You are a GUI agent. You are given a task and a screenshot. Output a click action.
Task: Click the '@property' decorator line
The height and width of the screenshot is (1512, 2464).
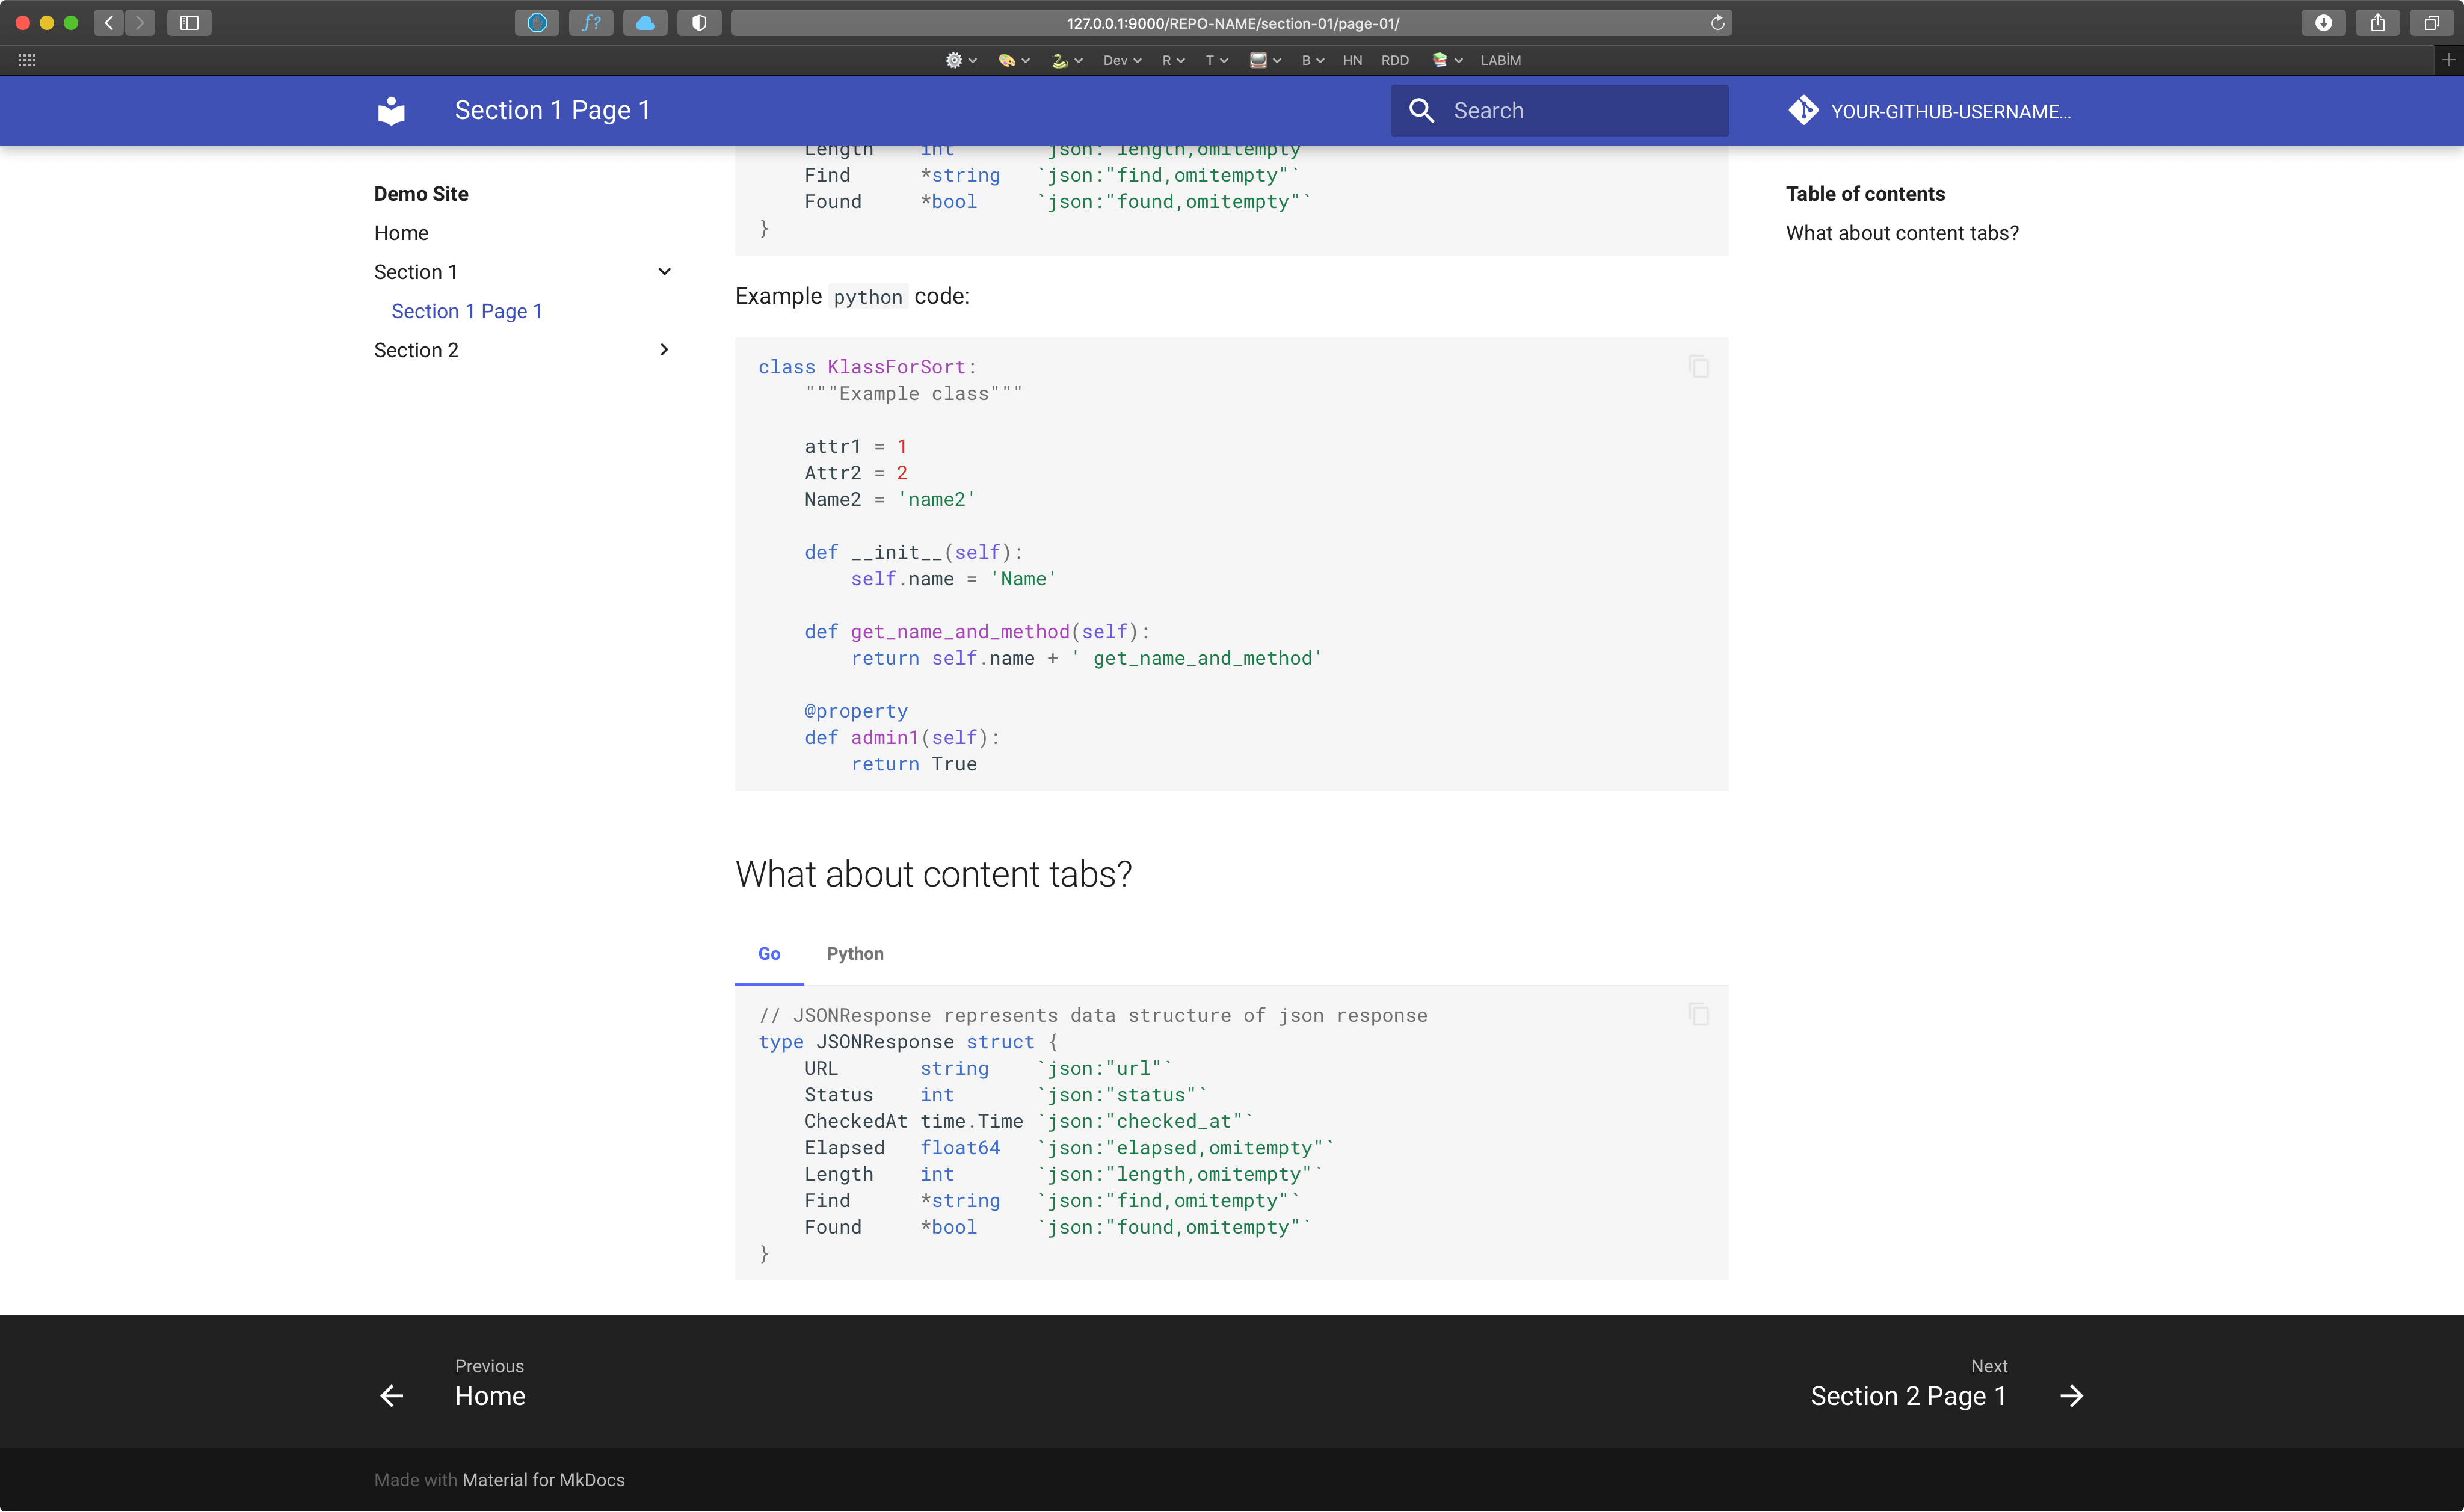[856, 710]
